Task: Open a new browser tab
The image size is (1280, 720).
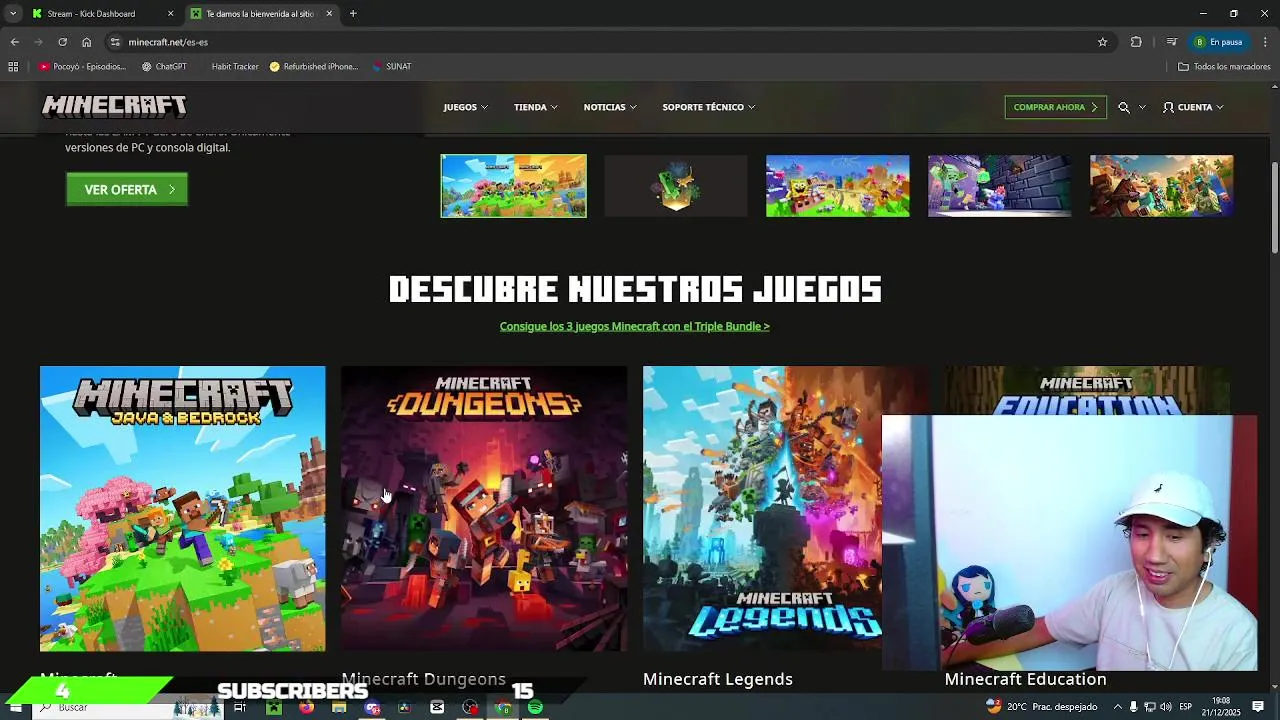Action: (353, 14)
